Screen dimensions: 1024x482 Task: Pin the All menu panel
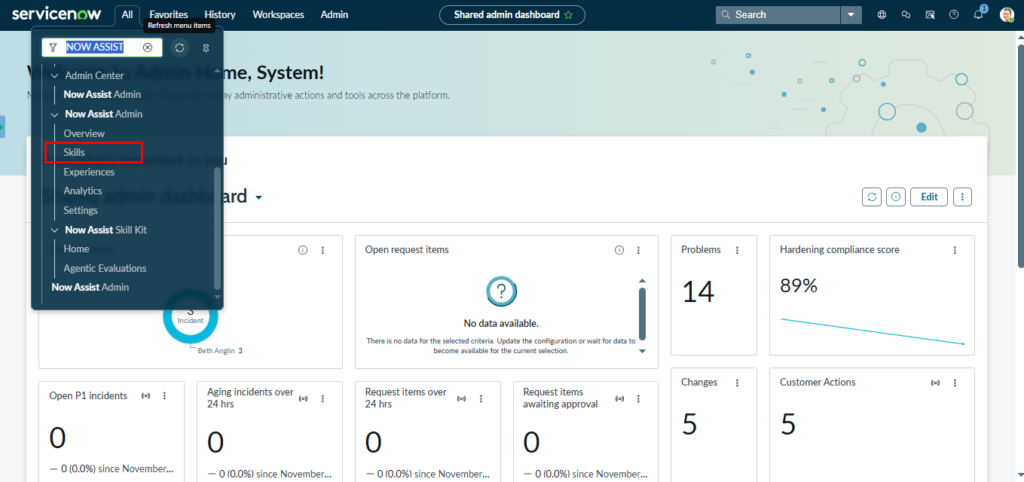point(206,47)
